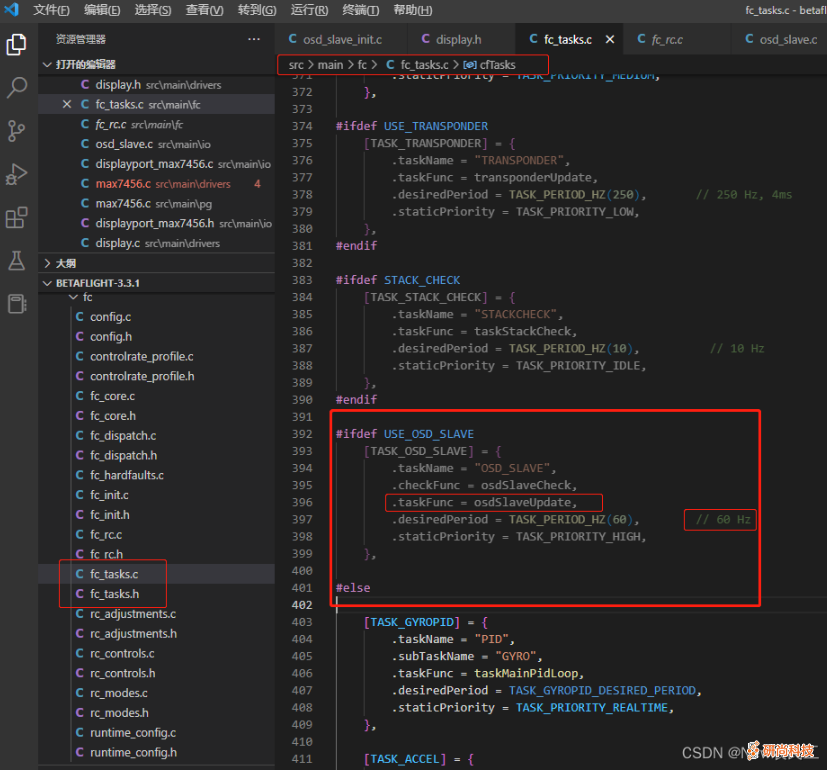The height and width of the screenshot is (770, 827).
Task: Open fc_init.c from file tree
Action: [x=109, y=495]
